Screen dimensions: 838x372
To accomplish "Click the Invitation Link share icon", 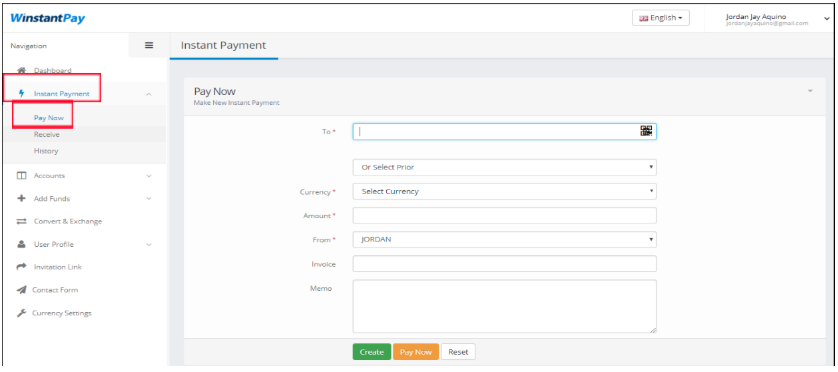I will click(21, 267).
